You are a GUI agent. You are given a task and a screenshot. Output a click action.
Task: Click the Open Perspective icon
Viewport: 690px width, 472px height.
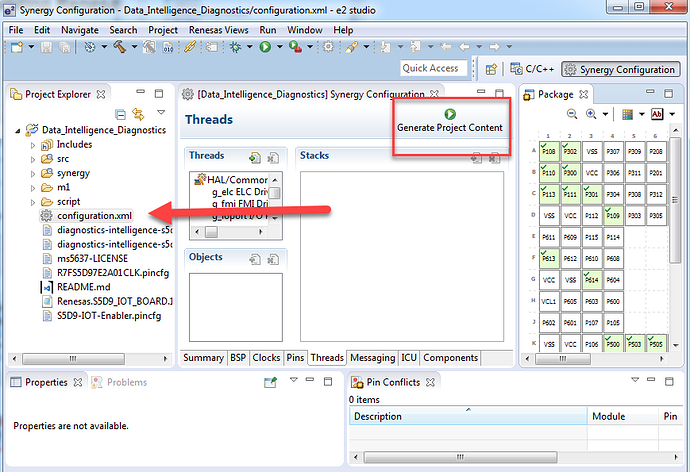tap(491, 69)
